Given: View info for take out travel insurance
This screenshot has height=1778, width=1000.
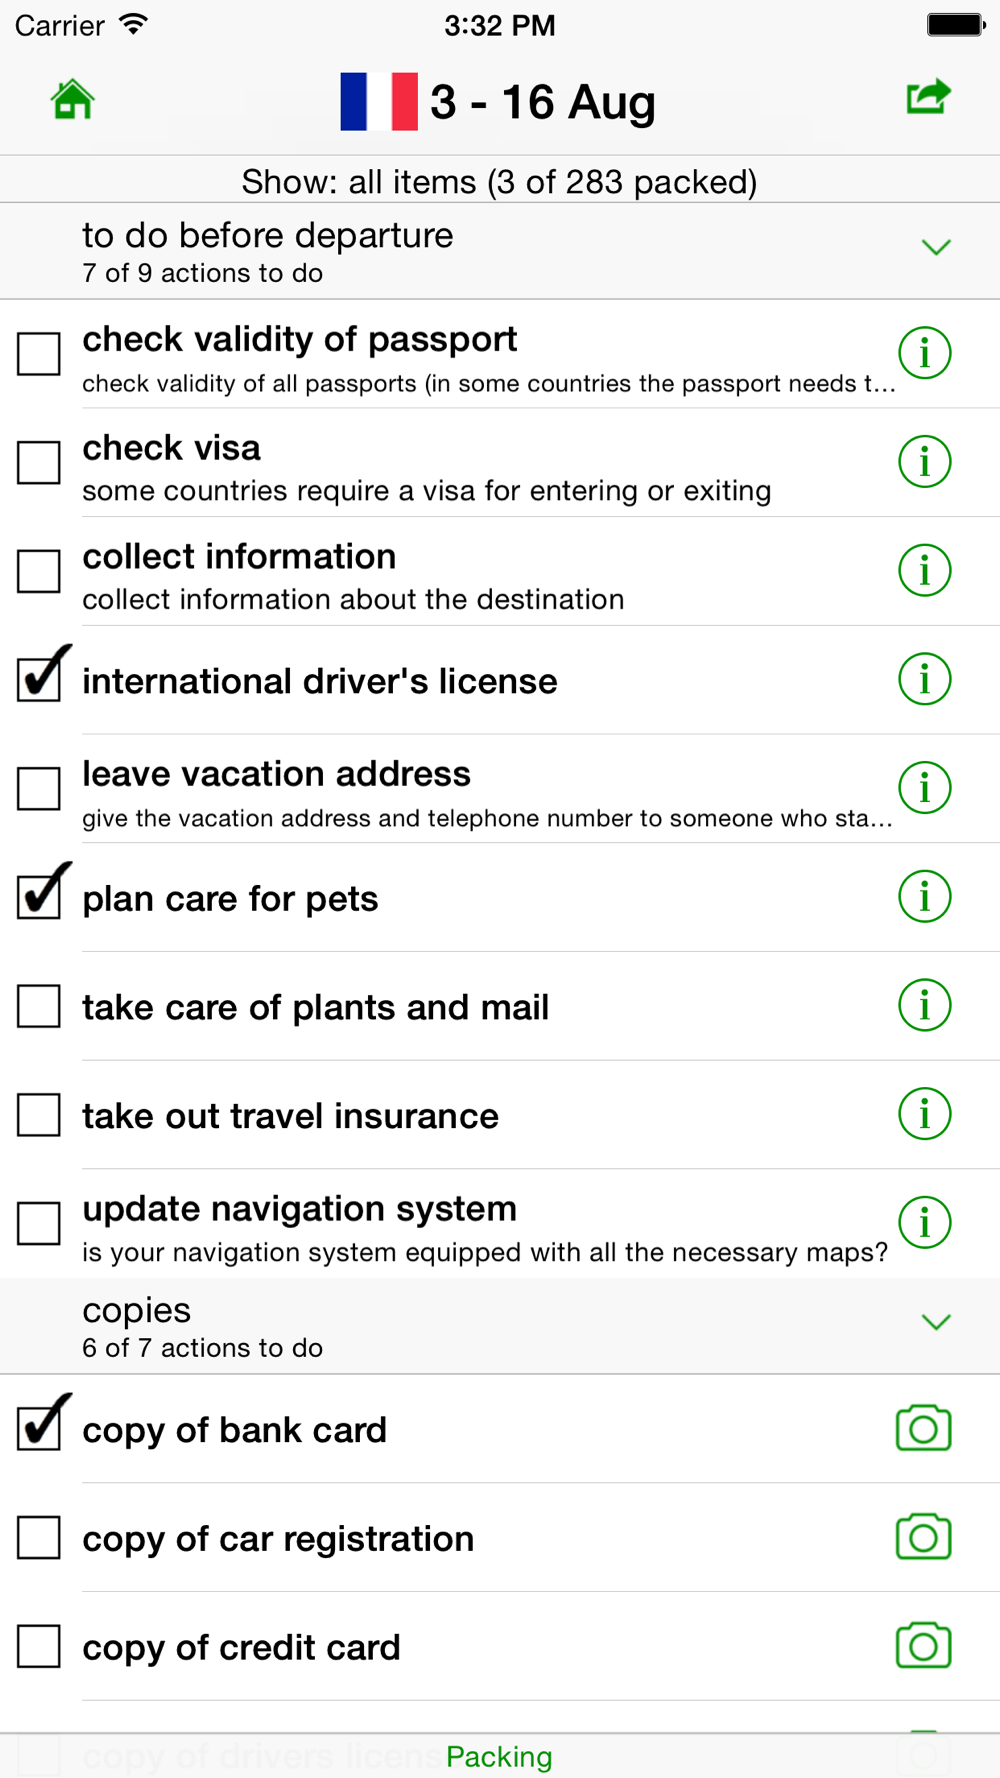Looking at the screenshot, I should pyautogui.click(x=924, y=1114).
